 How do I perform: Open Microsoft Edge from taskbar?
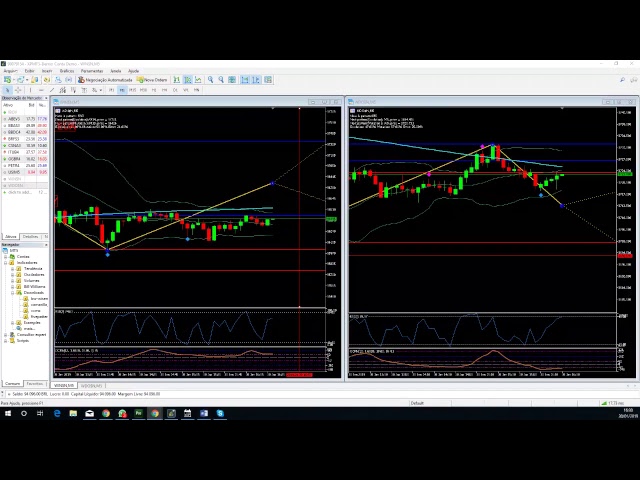tap(57, 413)
